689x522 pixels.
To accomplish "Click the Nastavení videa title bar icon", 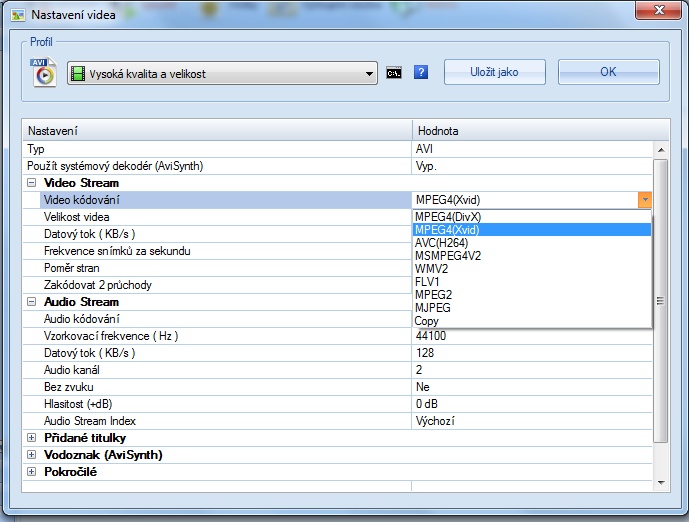I will tap(16, 16).
